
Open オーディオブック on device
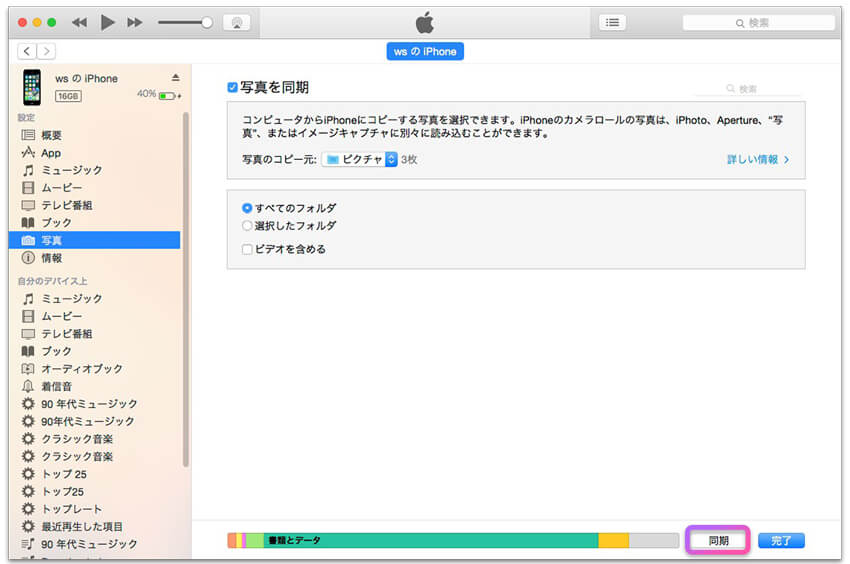point(94,369)
